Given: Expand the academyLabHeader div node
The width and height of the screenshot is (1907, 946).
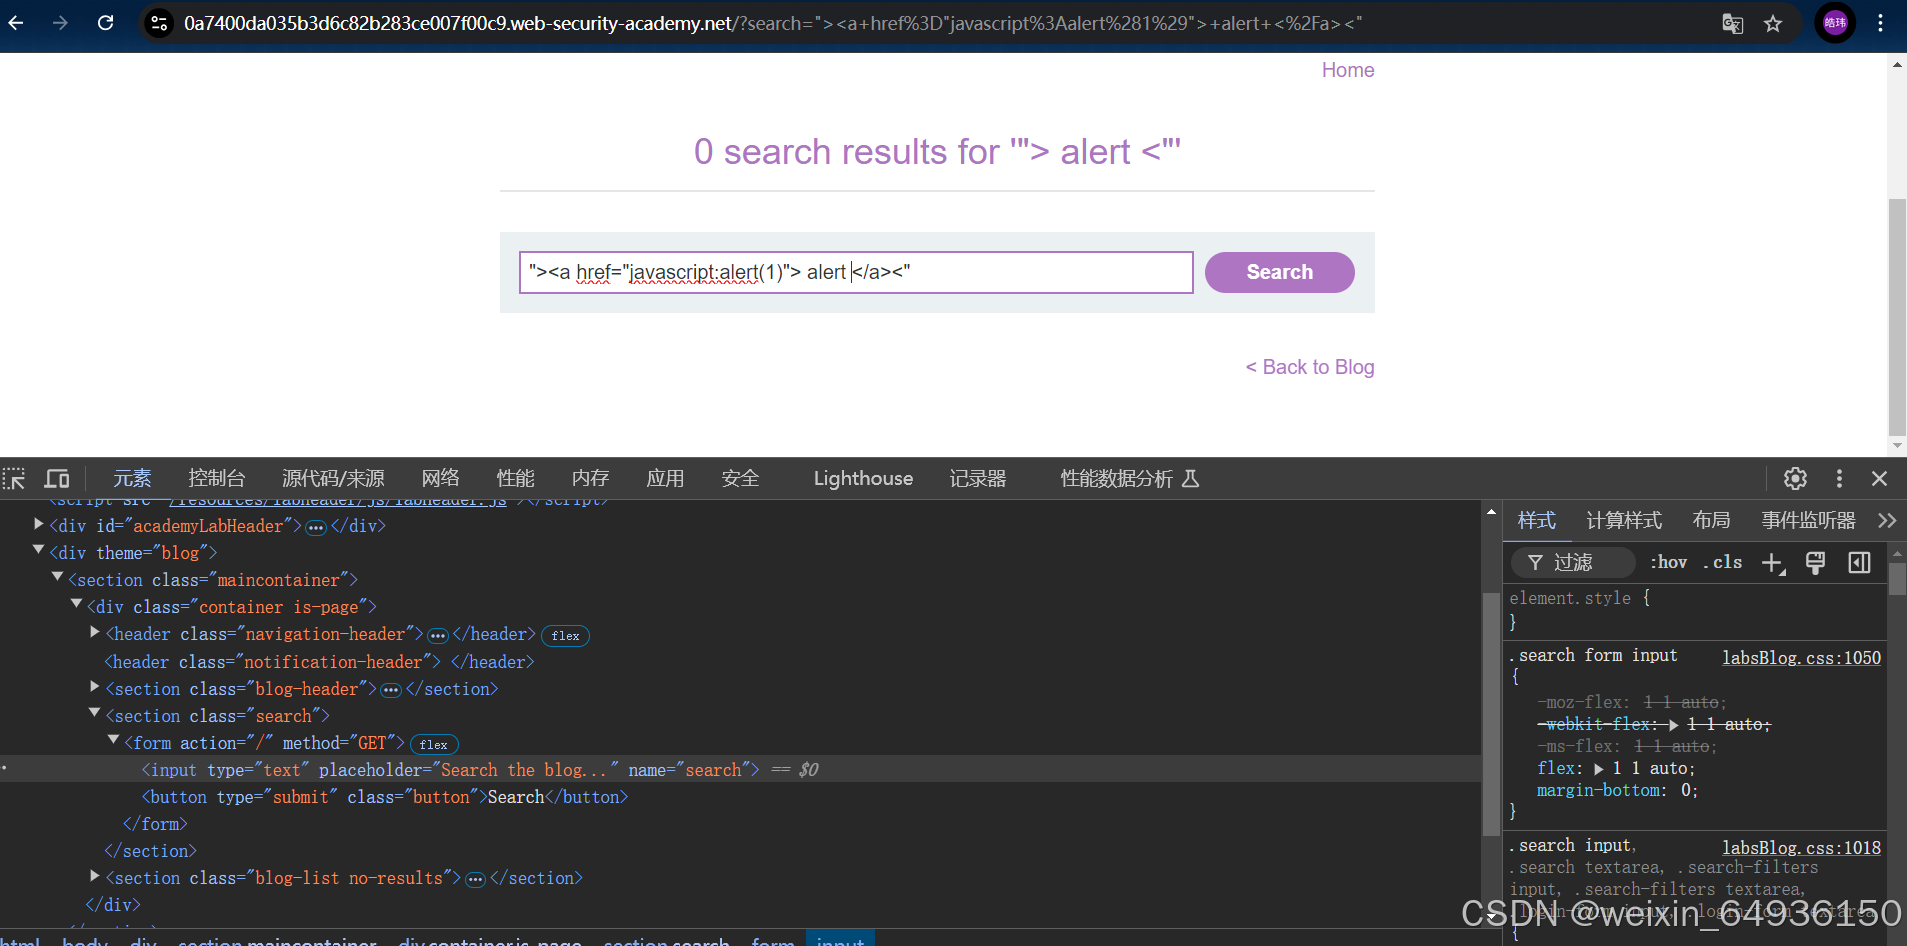Looking at the screenshot, I should [x=39, y=524].
